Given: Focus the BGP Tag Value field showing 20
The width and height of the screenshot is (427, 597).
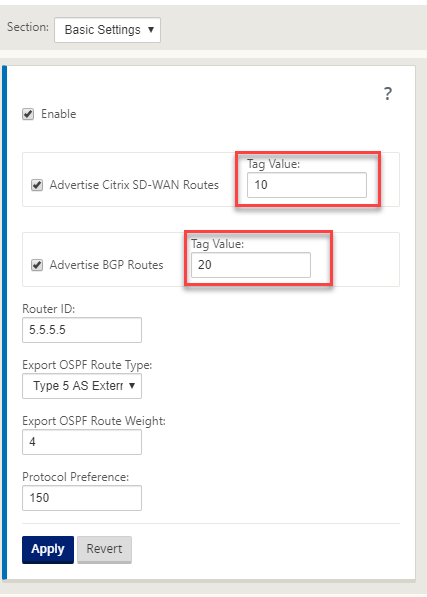Looking at the screenshot, I should coord(251,265).
